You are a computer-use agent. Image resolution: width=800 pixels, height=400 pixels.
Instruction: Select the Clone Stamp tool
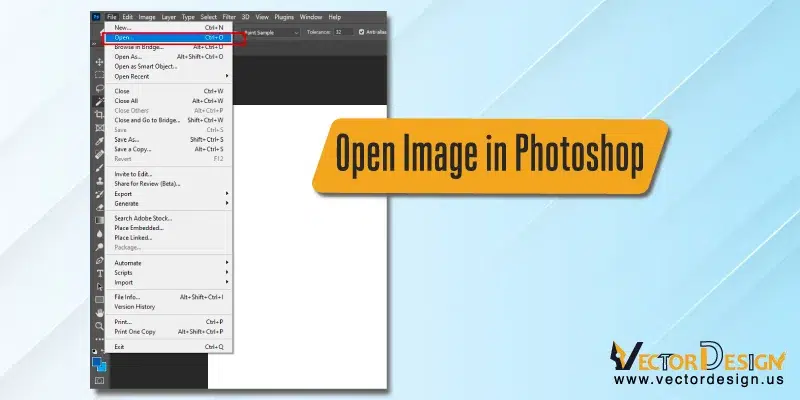click(99, 181)
